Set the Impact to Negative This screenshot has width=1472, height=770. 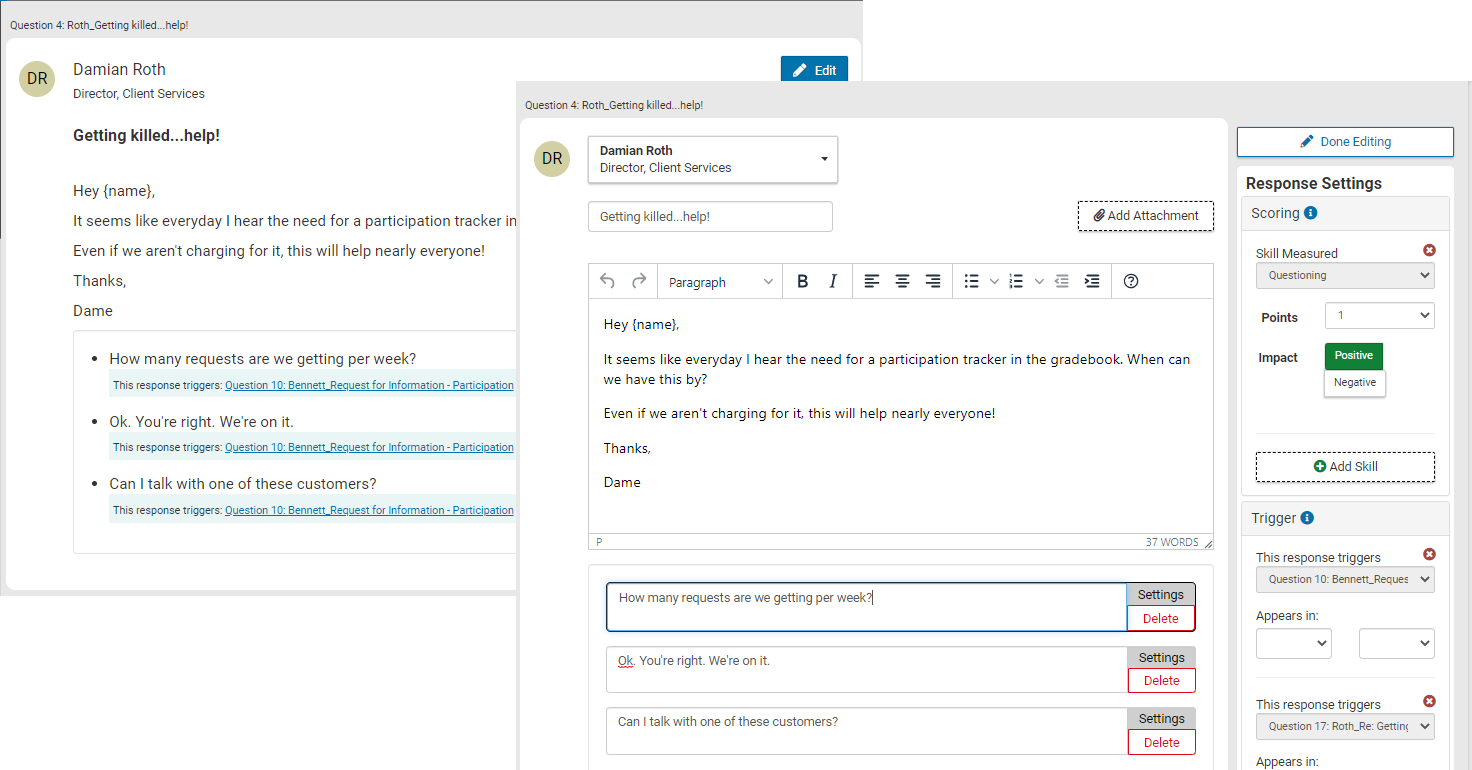click(1354, 382)
